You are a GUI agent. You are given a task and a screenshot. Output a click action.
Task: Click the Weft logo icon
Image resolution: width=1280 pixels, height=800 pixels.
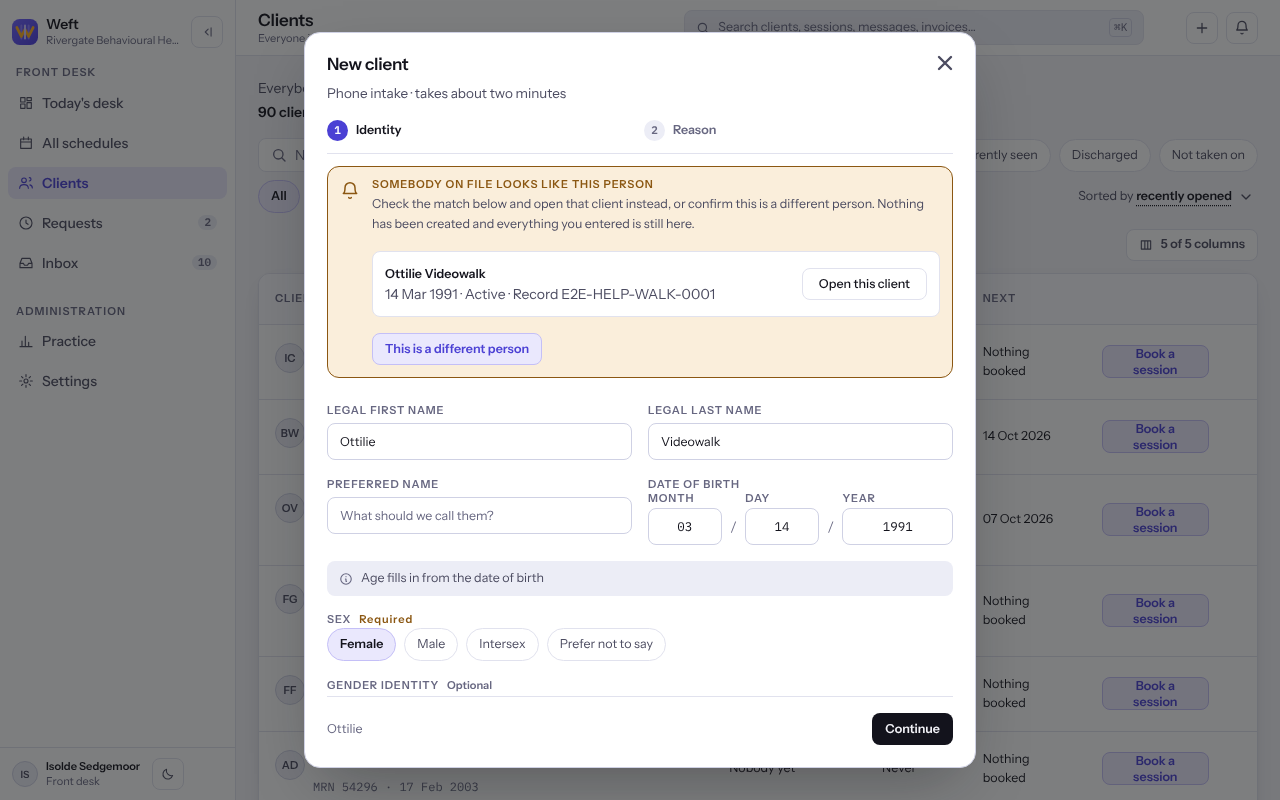pyautogui.click(x=25, y=32)
